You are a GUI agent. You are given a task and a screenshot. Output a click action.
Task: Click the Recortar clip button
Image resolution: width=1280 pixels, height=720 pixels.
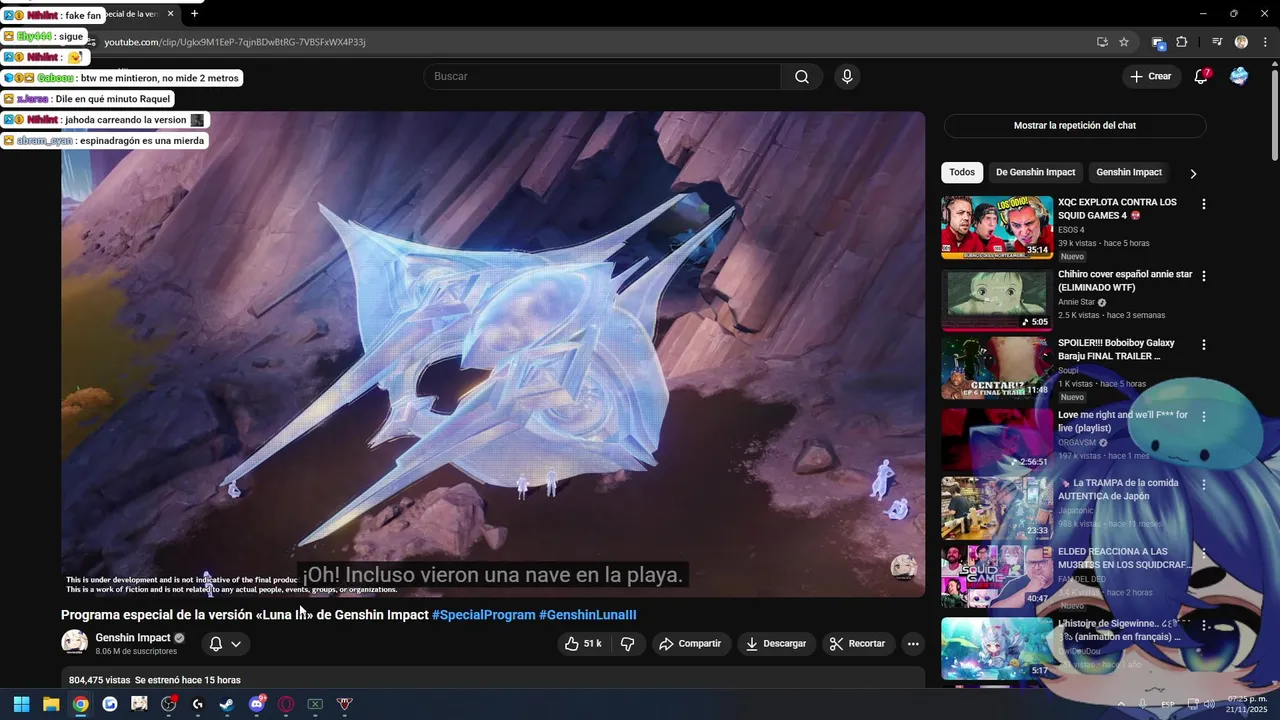(858, 644)
